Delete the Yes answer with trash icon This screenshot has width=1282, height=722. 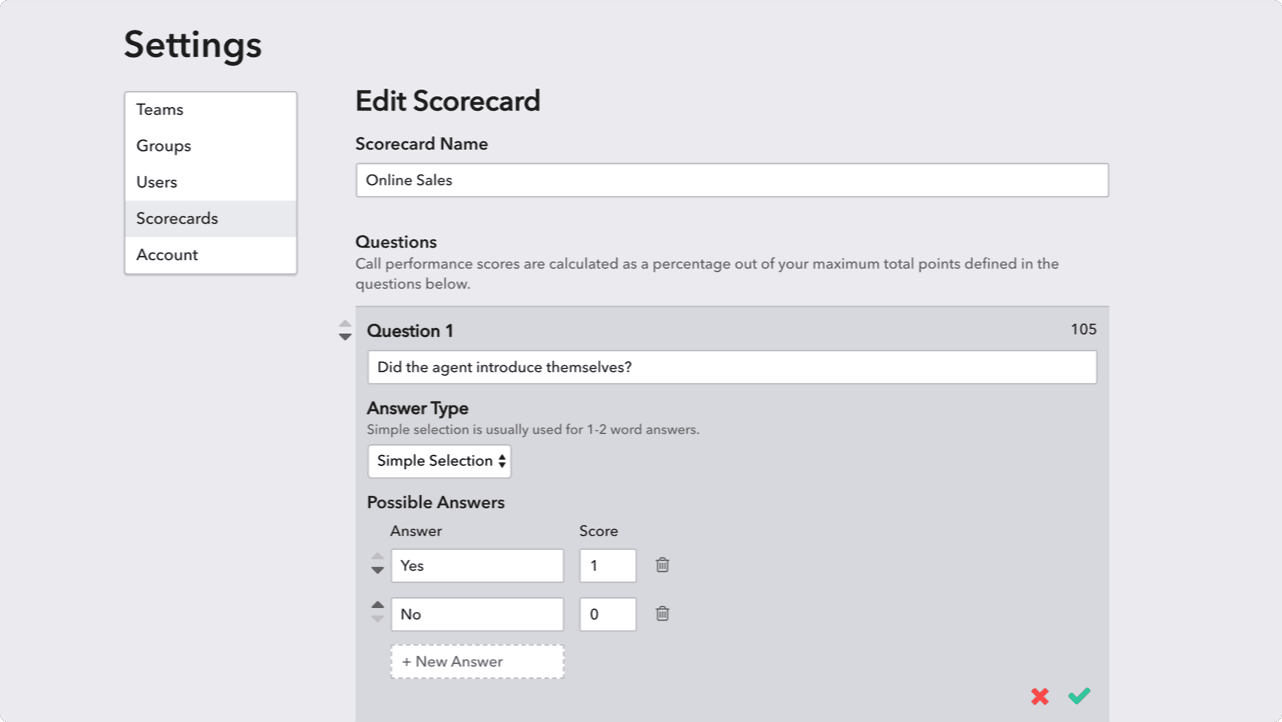tap(662, 565)
